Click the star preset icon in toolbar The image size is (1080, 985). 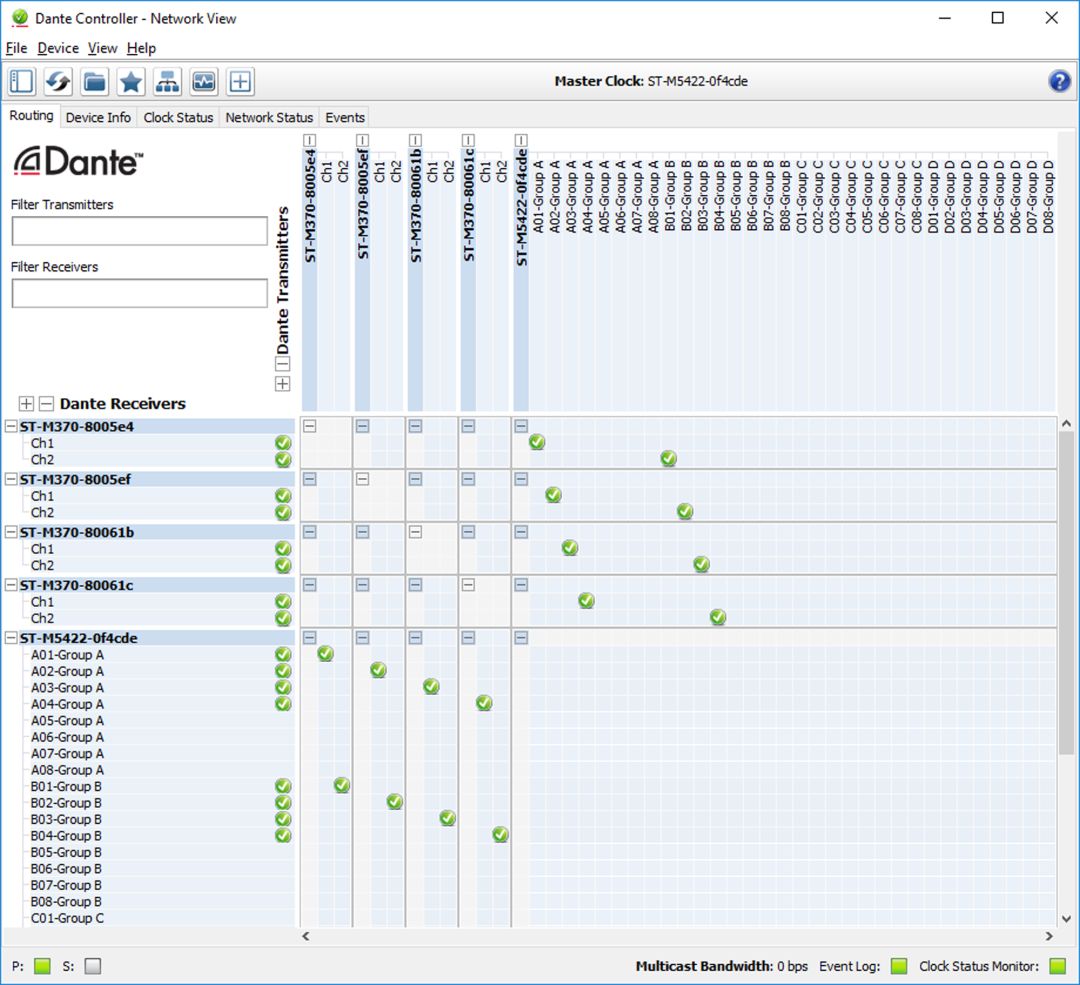pos(131,81)
